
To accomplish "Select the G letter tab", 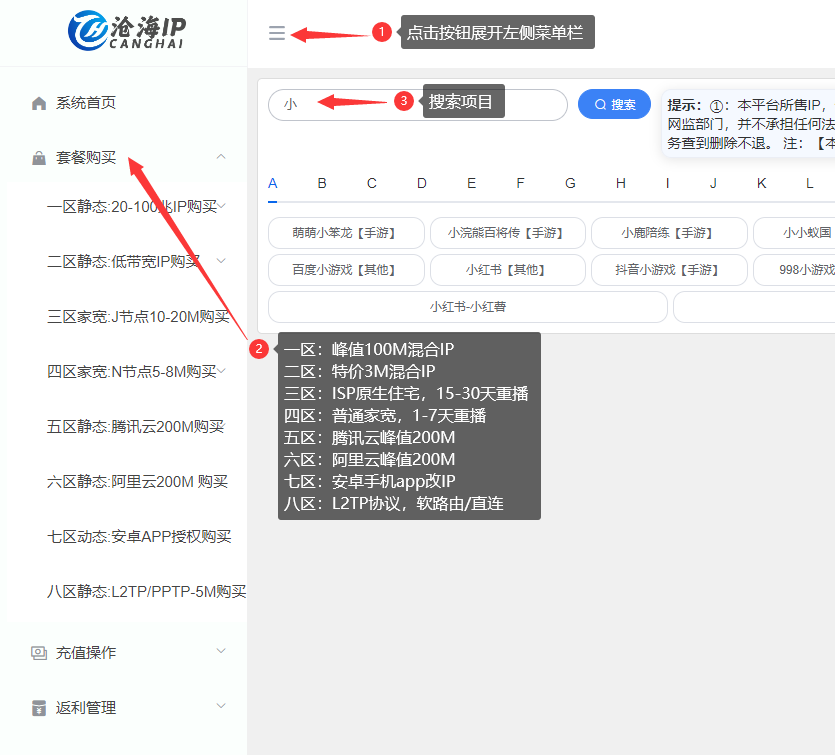I will pyautogui.click(x=570, y=184).
